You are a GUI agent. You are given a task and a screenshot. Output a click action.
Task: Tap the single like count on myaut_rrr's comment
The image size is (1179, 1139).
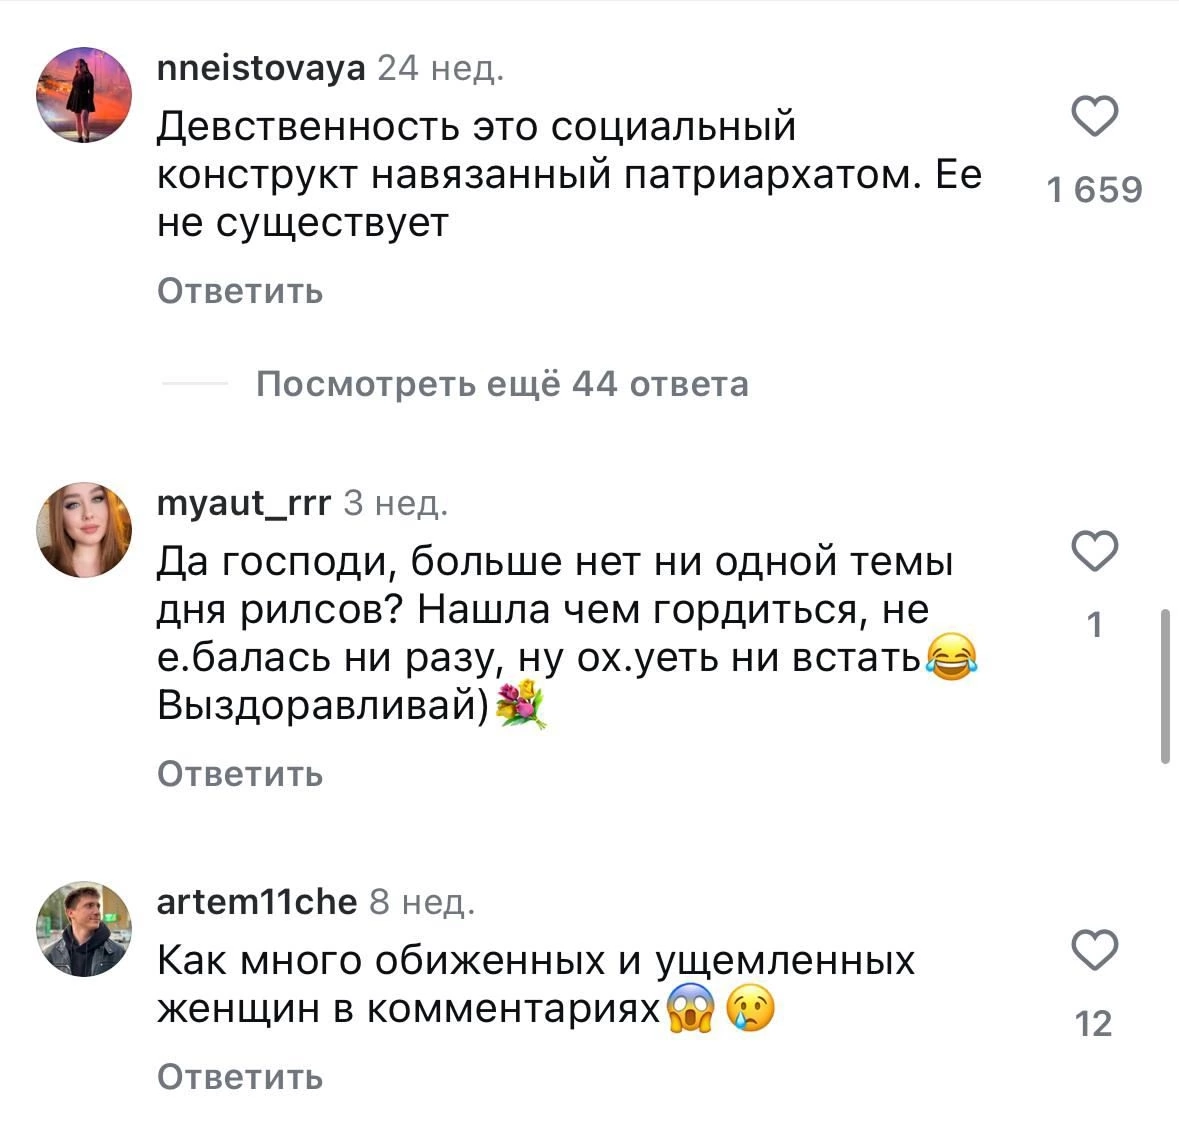1094,625
